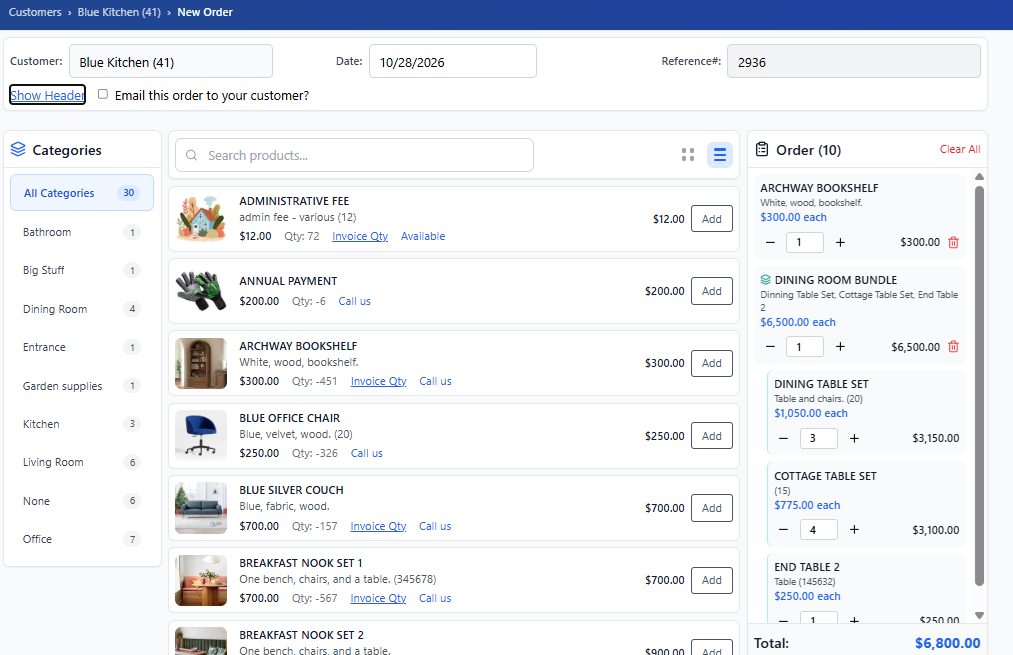1013x655 pixels.
Task: Delete Archway Bookshelf from order
Action: pos(954,242)
